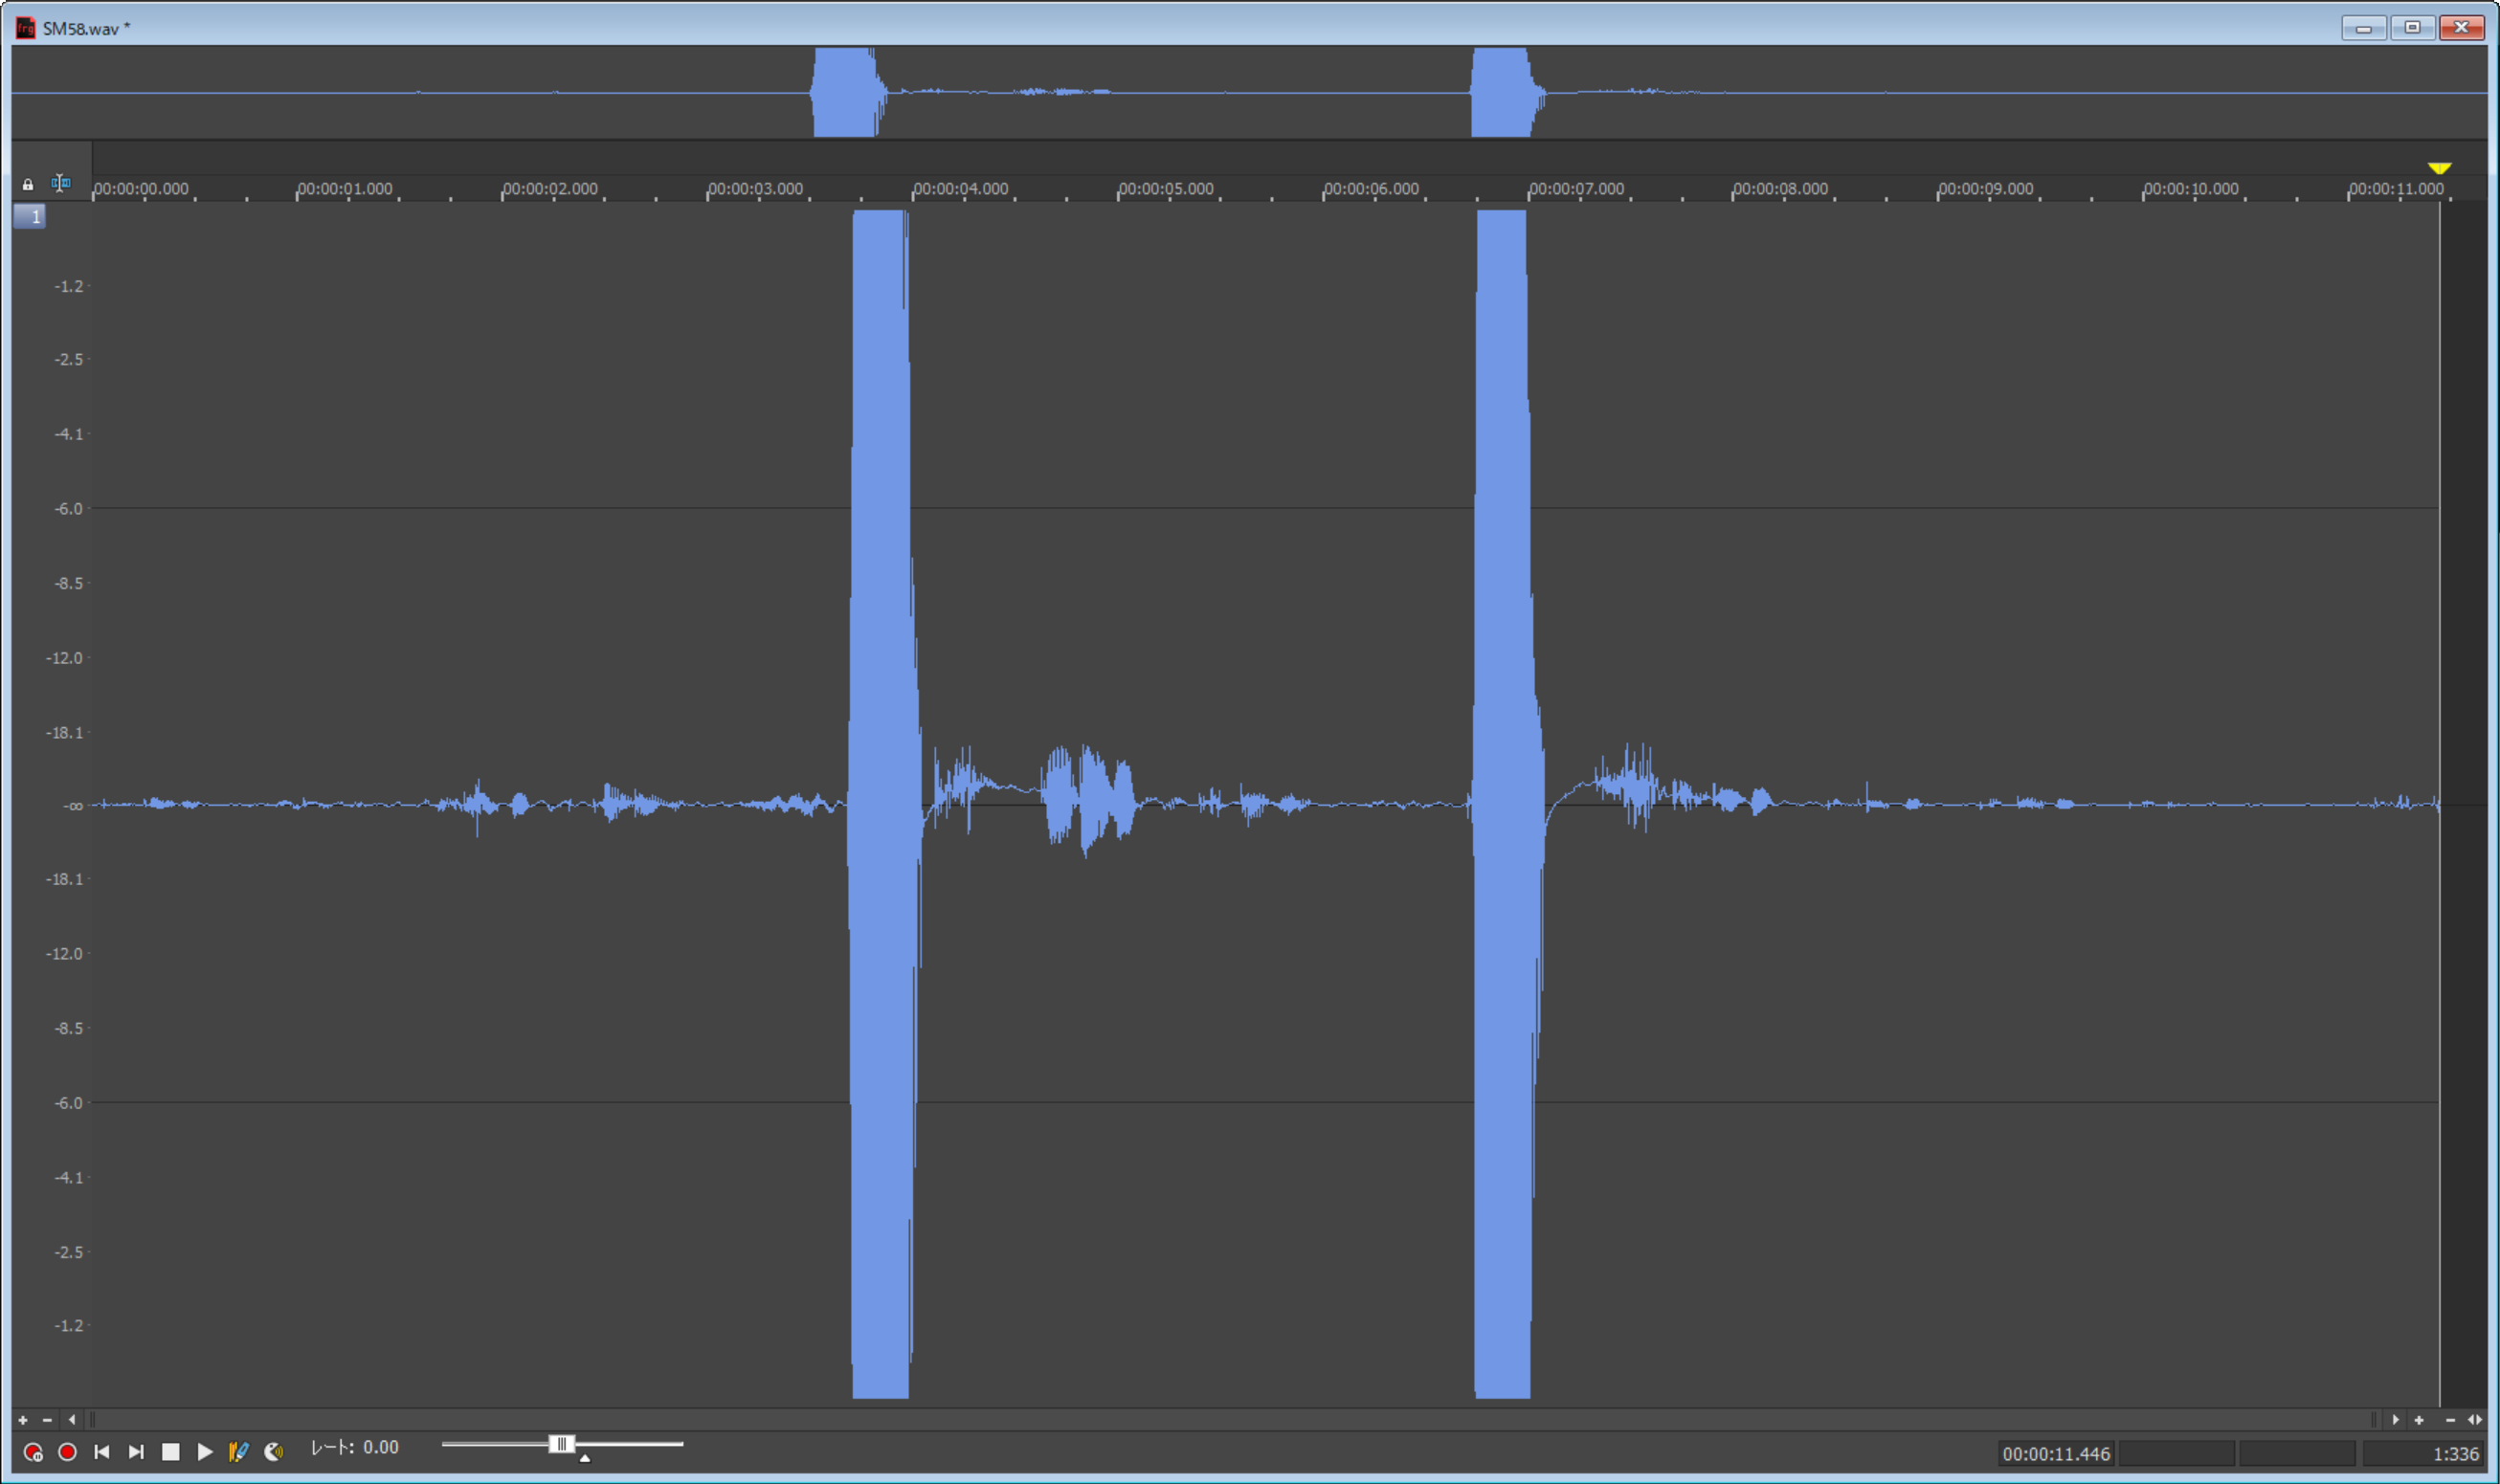Screen dimensions: 2500x1484
Task: Click the yellow marker on the ruler
Action: tap(2439, 167)
